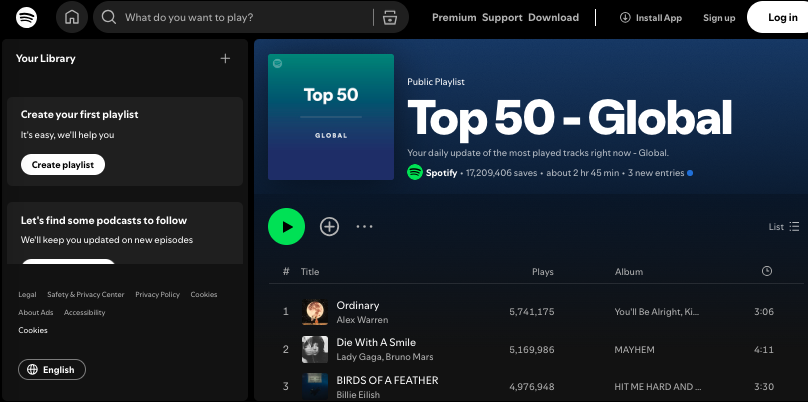The image size is (808, 402).
Task: Open the English language selector
Action: click(52, 370)
